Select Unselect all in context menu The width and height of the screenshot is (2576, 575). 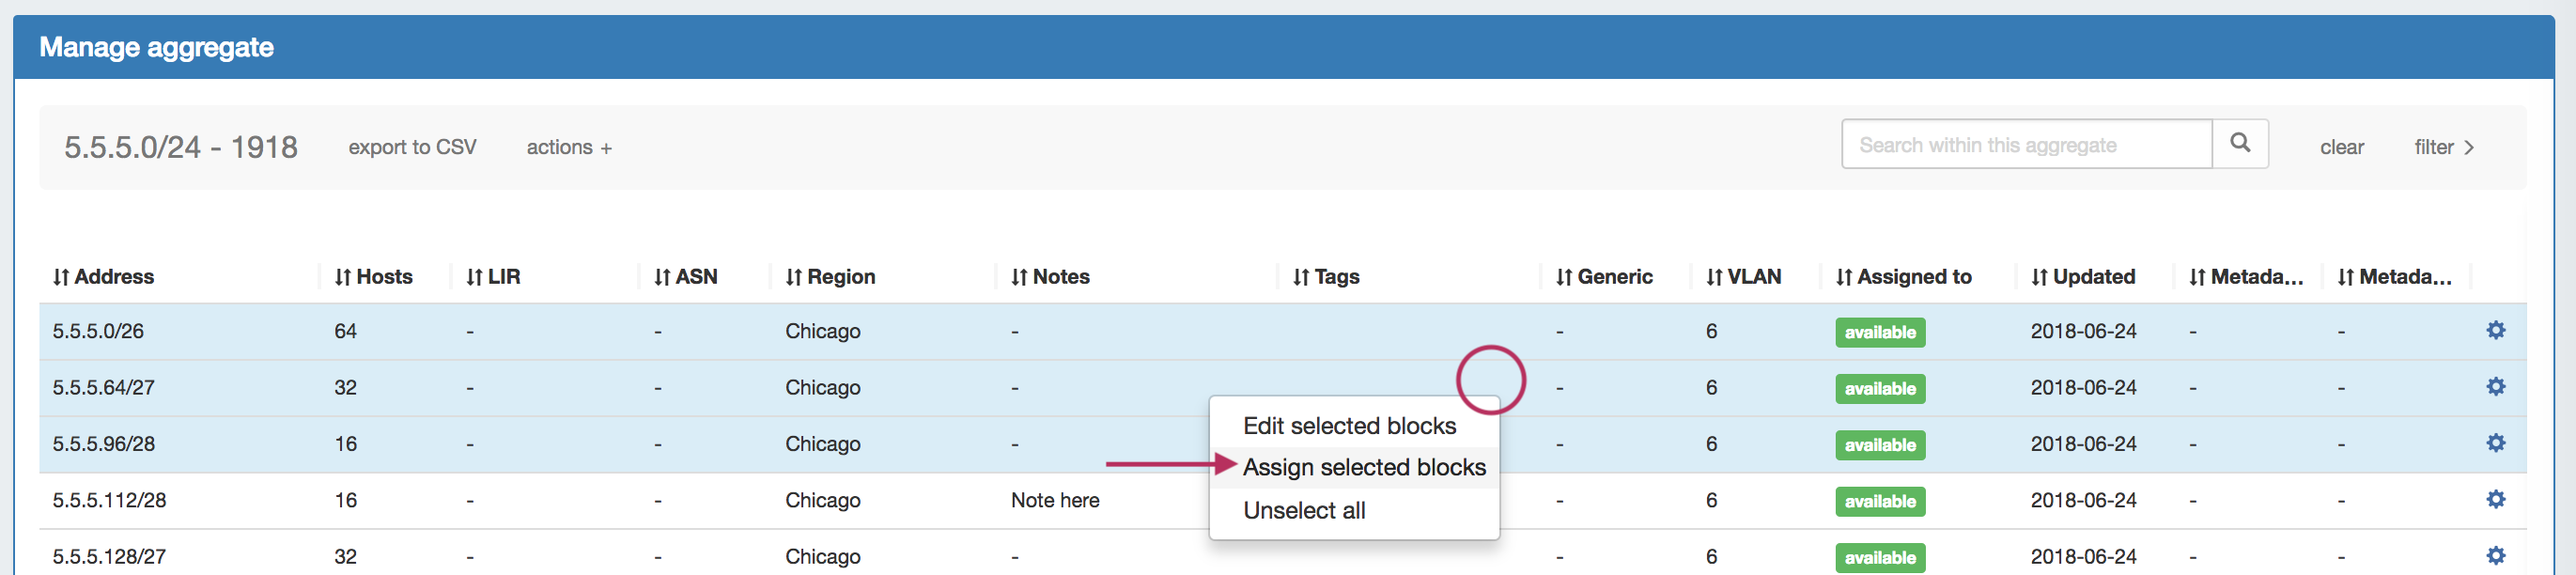point(1304,510)
